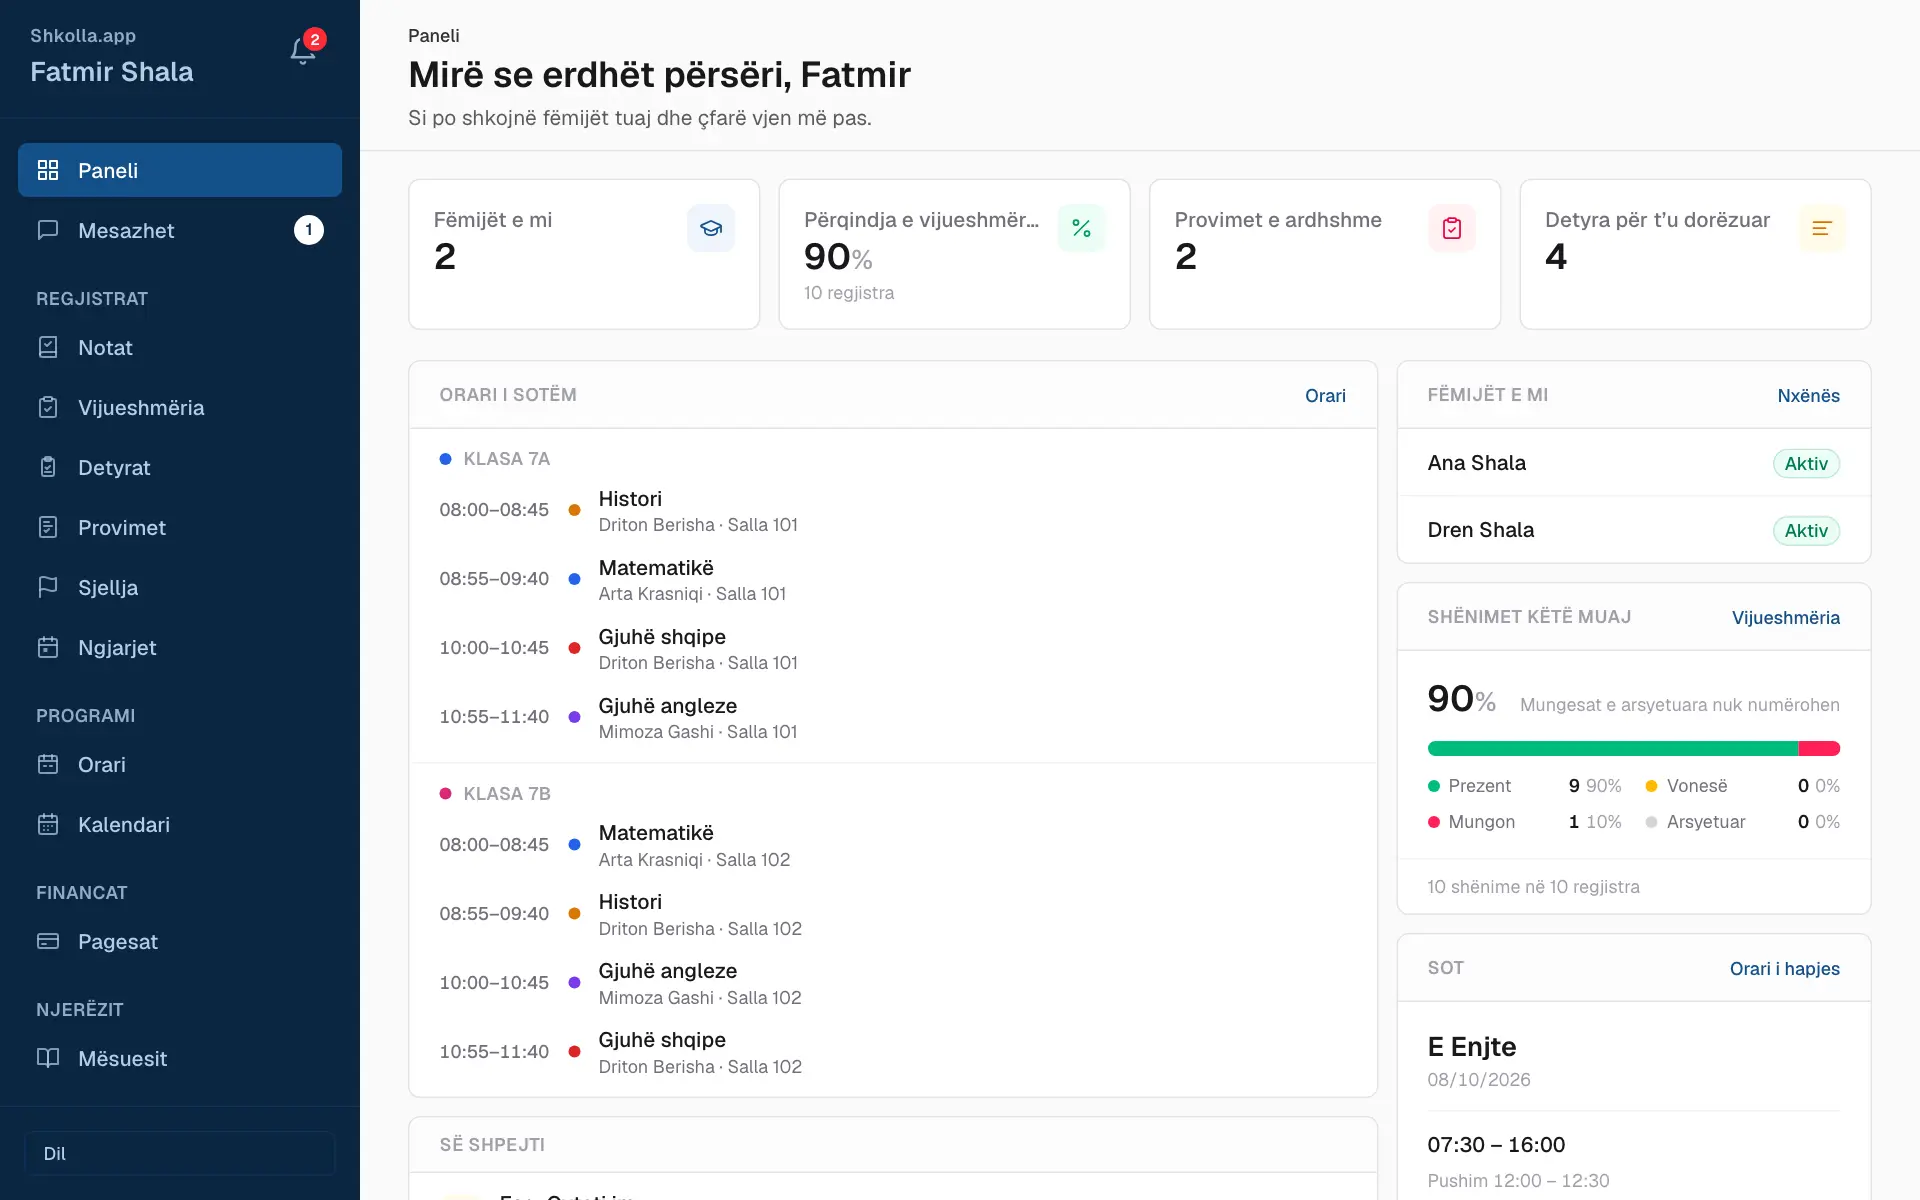
Task: Open the Orari link in today's schedule header
Action: [x=1325, y=396]
